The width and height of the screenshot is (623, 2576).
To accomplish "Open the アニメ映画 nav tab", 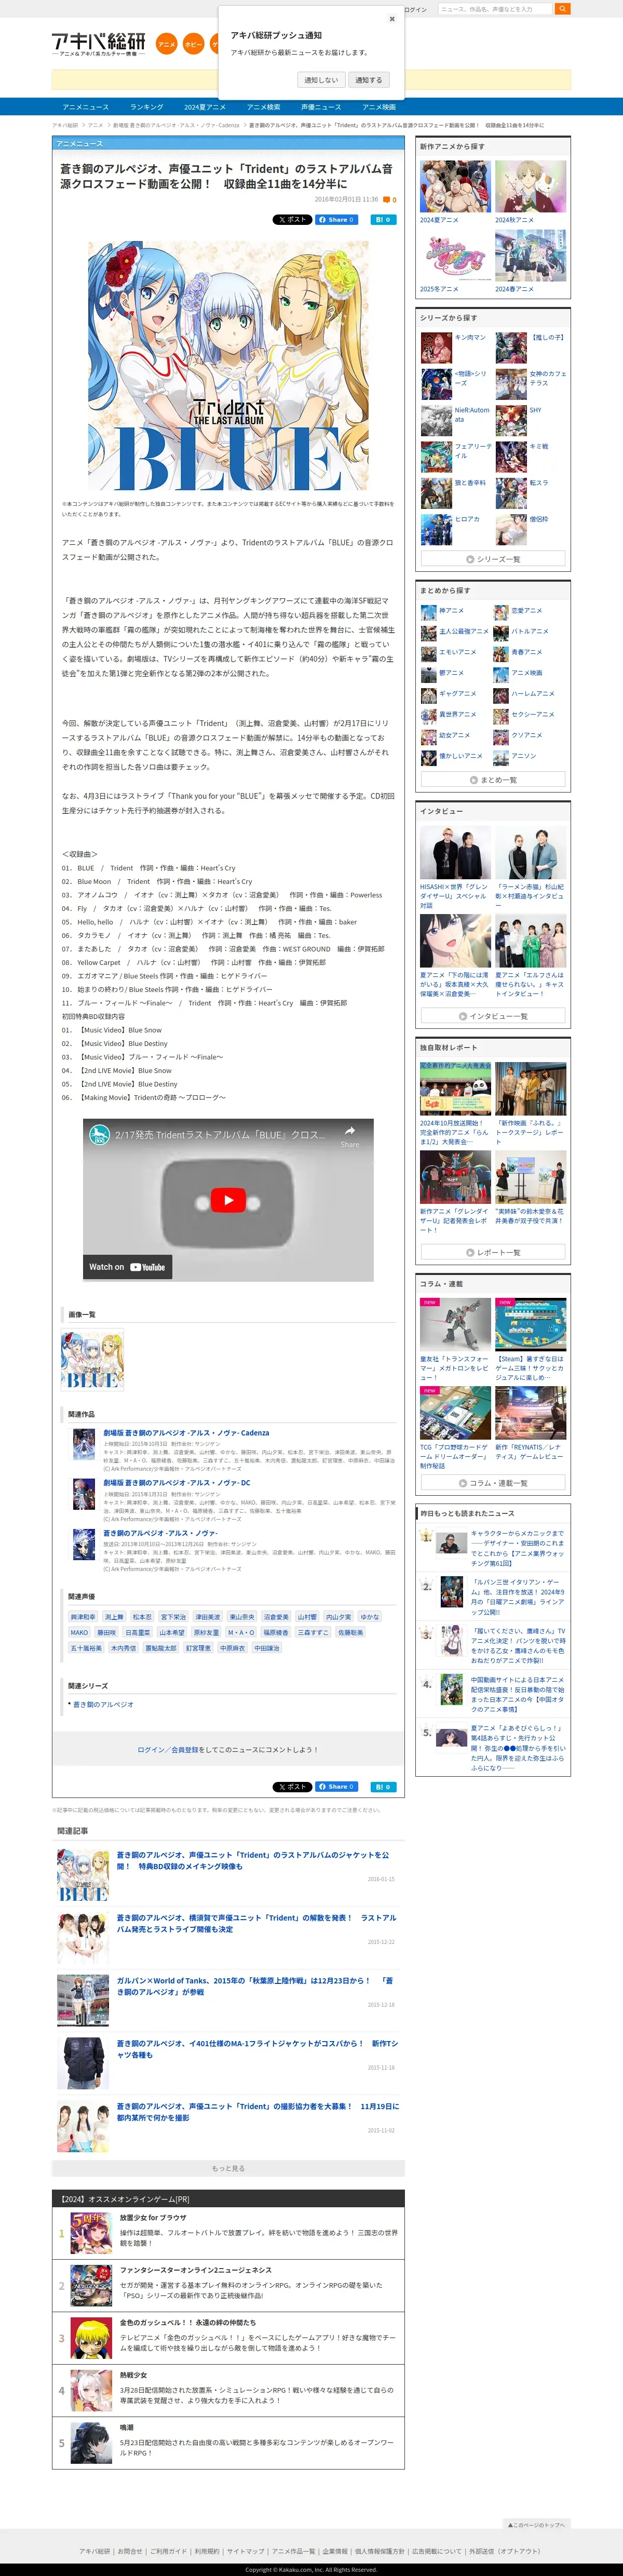I will point(379,107).
